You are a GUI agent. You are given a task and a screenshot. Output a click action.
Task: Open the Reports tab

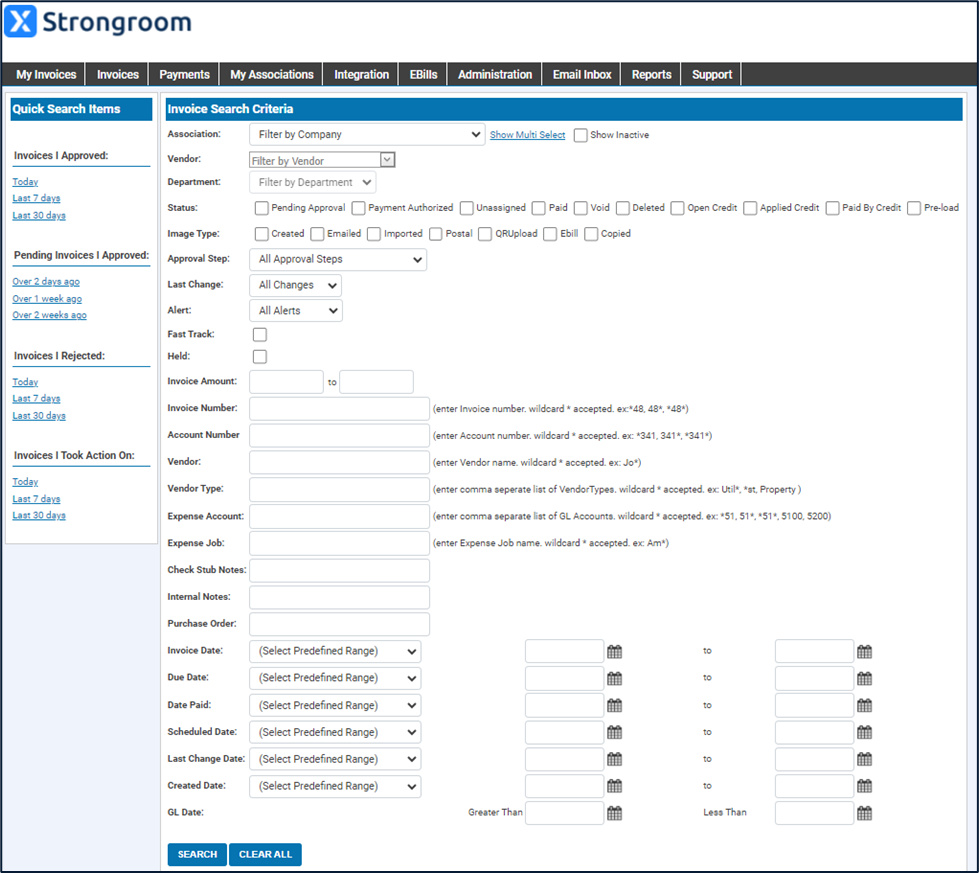(x=651, y=74)
